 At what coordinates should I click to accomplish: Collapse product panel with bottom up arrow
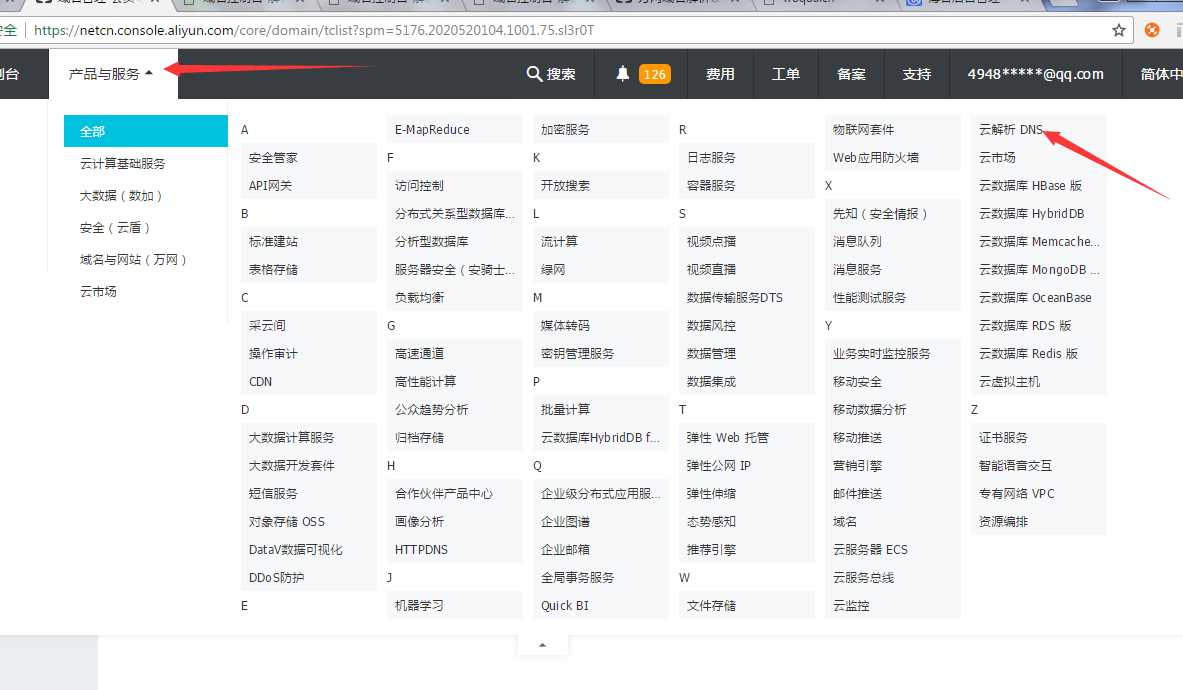pos(542,645)
